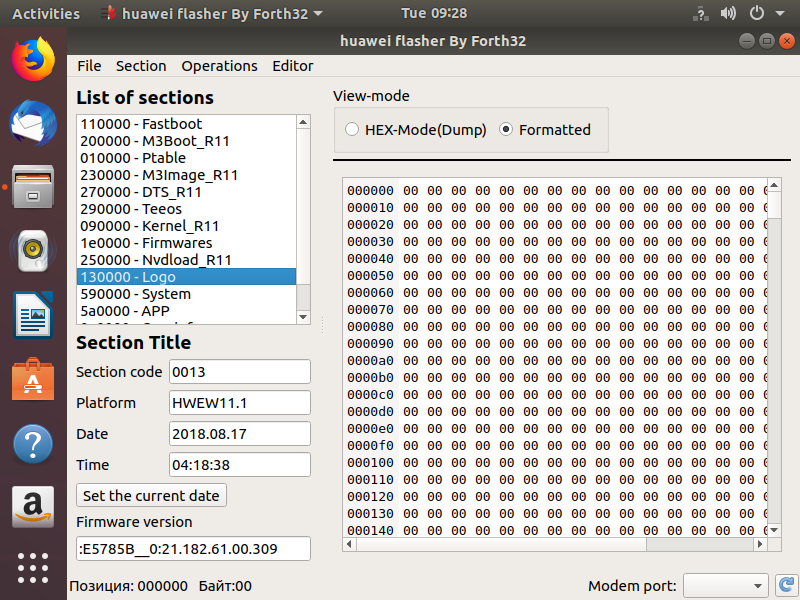The height and width of the screenshot is (600, 800).
Task: Click the Activities button
Action: point(46,13)
